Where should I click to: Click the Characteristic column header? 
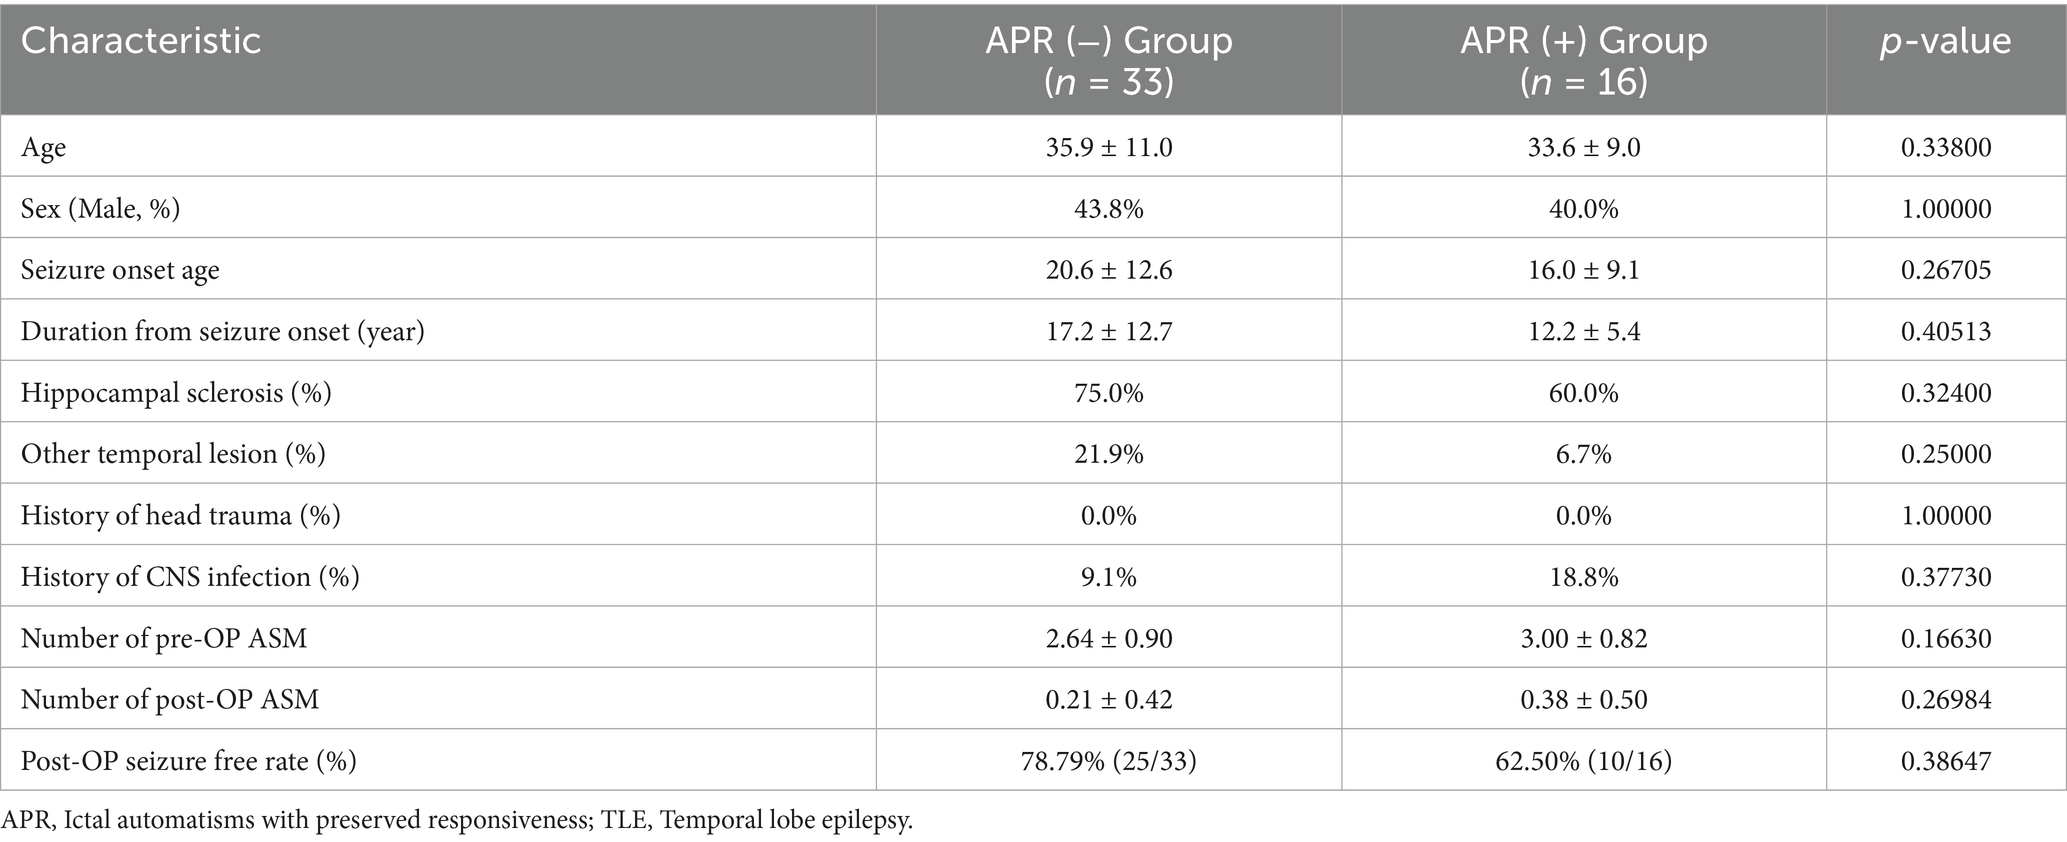[141, 41]
